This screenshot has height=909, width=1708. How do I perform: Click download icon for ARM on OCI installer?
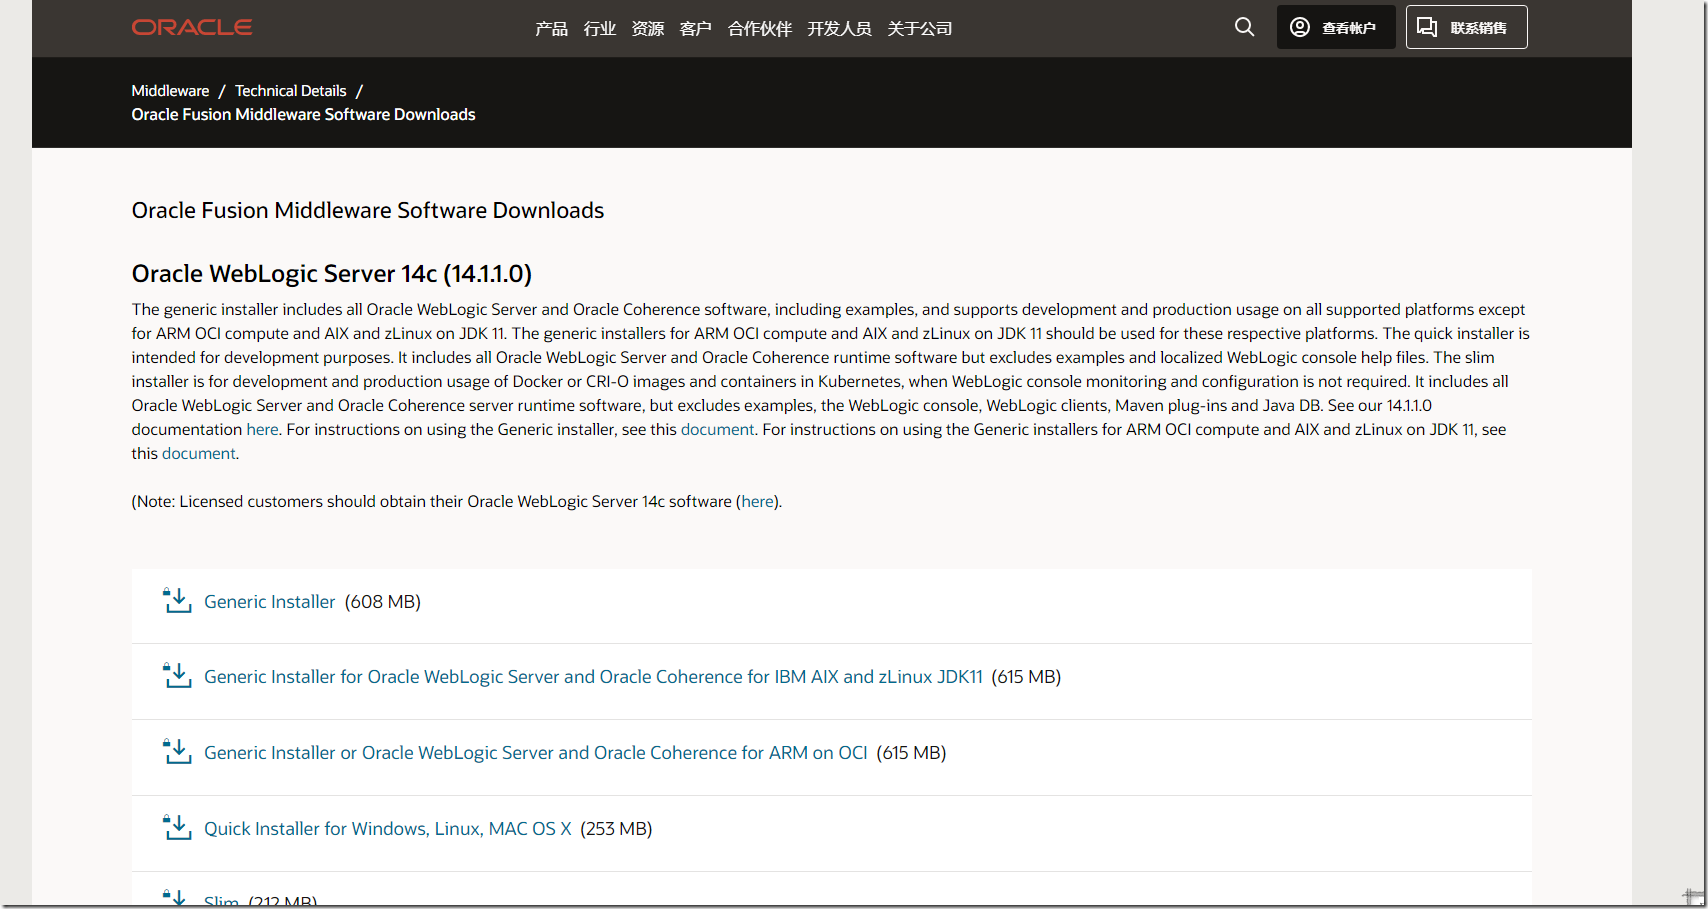coord(177,751)
